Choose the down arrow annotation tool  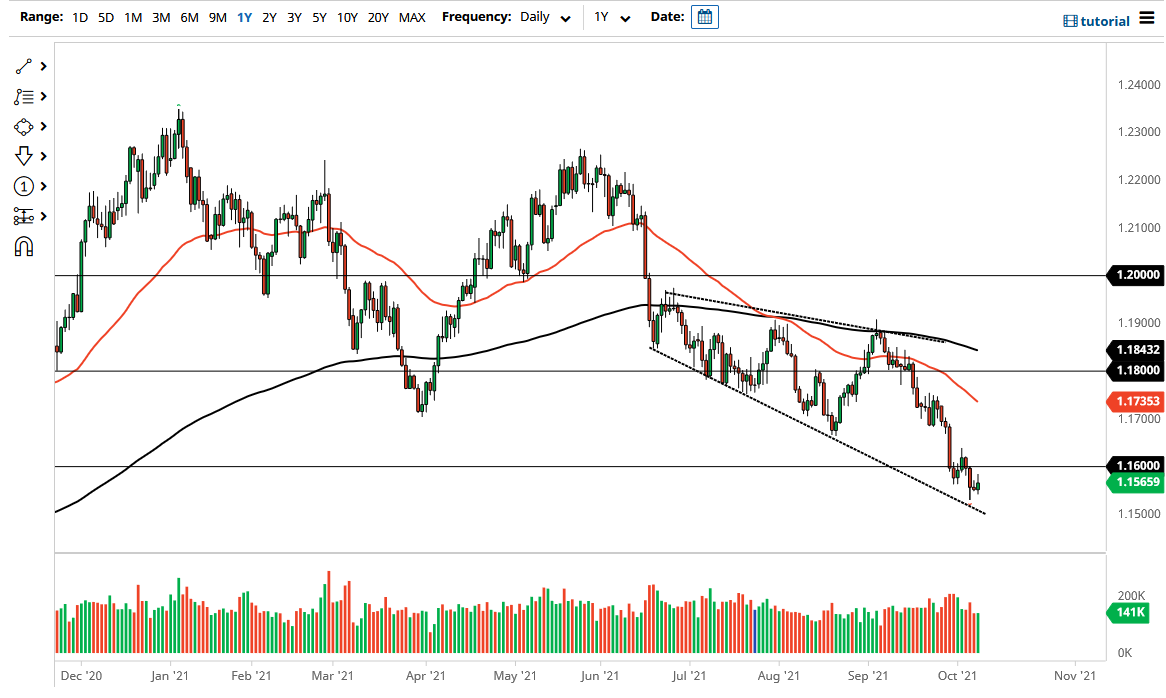coord(23,156)
